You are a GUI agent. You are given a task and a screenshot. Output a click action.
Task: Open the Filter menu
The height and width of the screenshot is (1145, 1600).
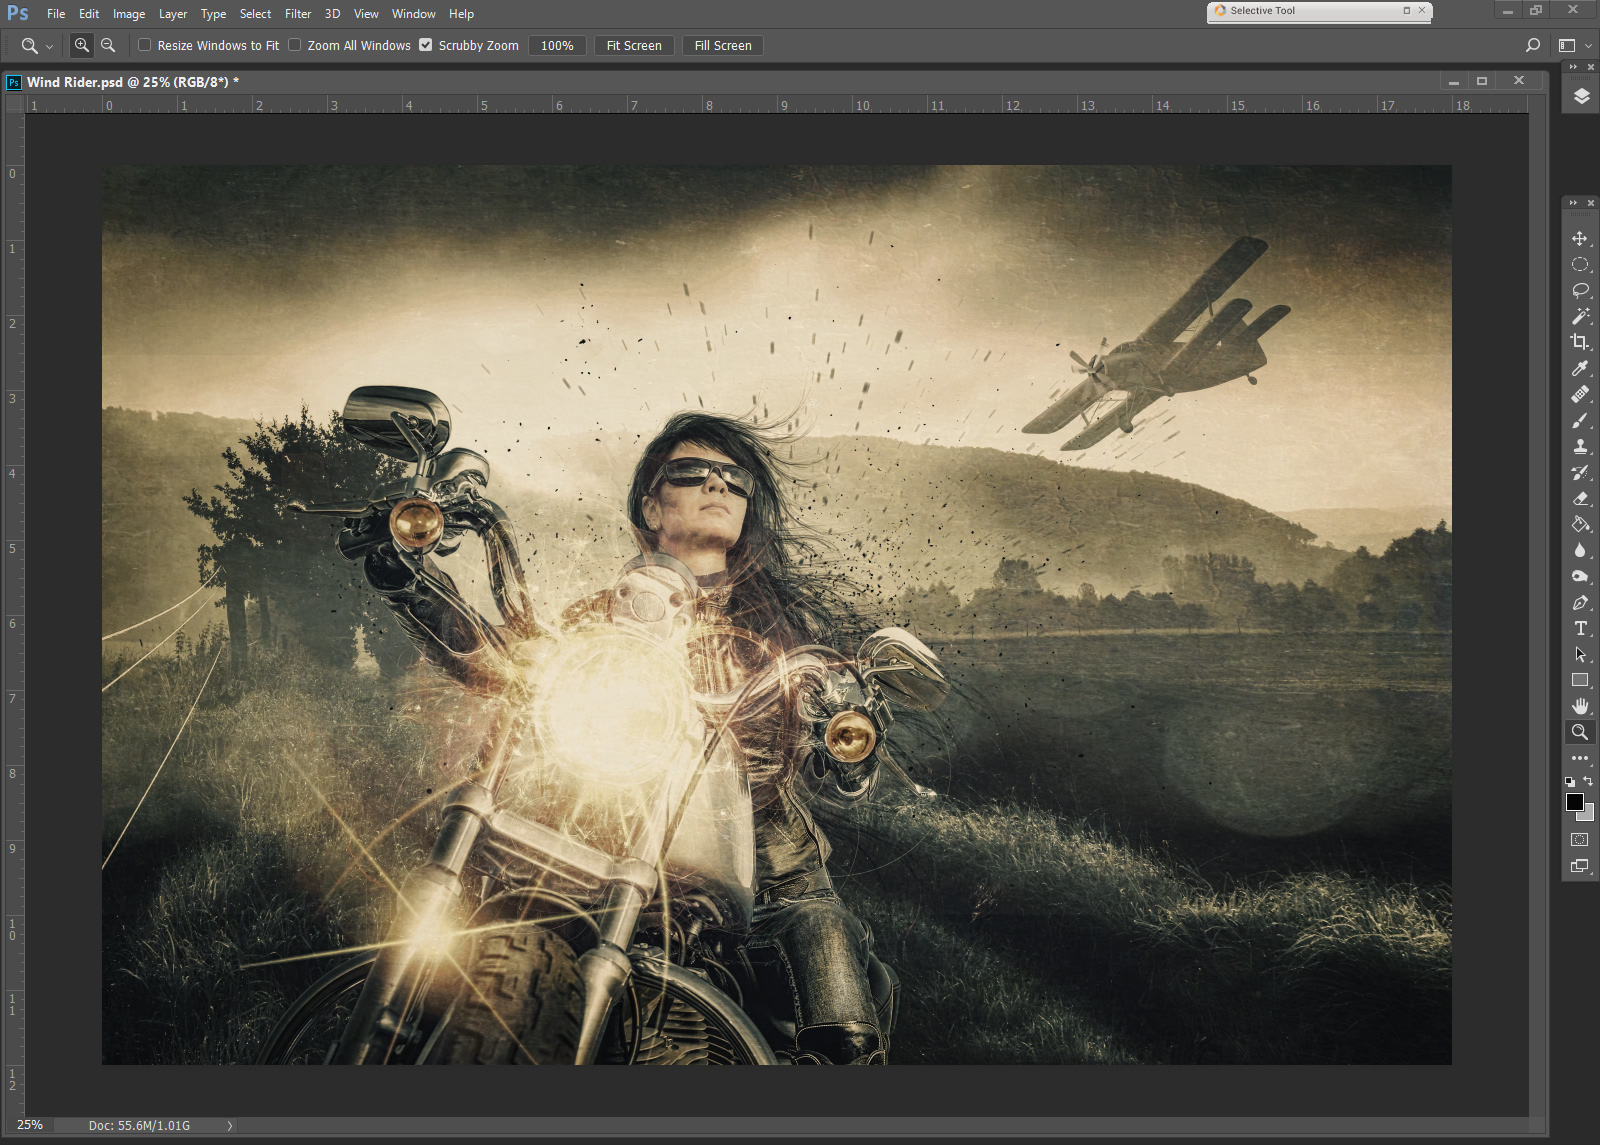click(297, 14)
